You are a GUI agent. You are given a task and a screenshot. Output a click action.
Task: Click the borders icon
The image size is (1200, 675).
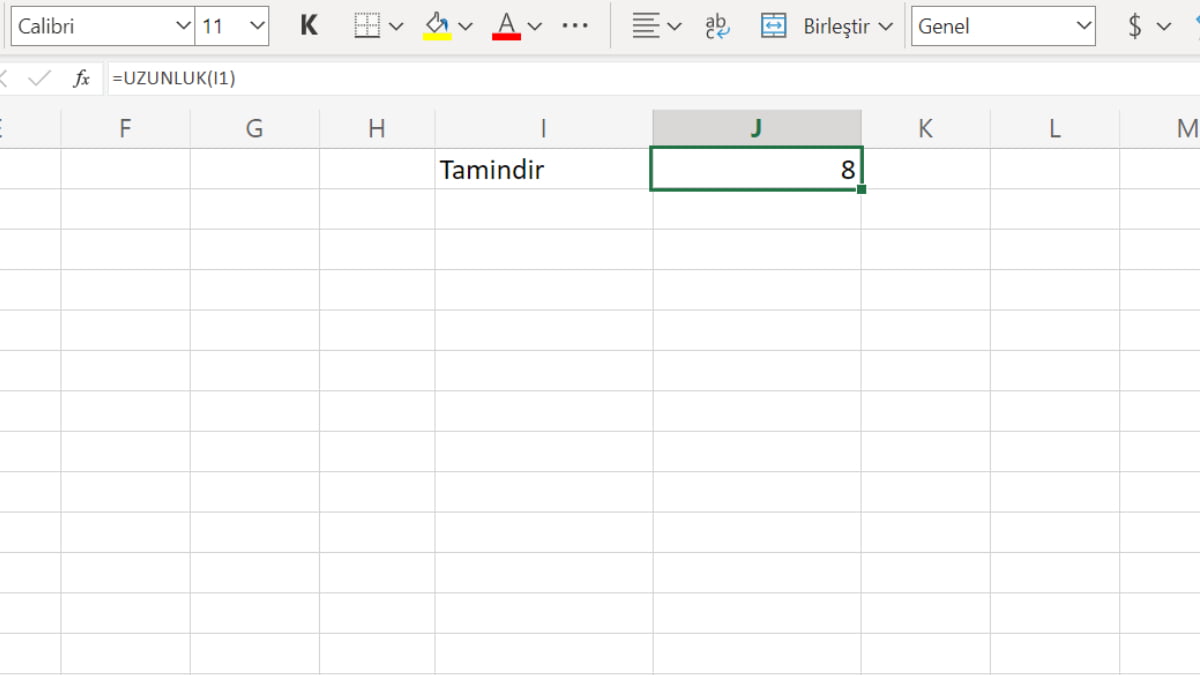coord(367,26)
